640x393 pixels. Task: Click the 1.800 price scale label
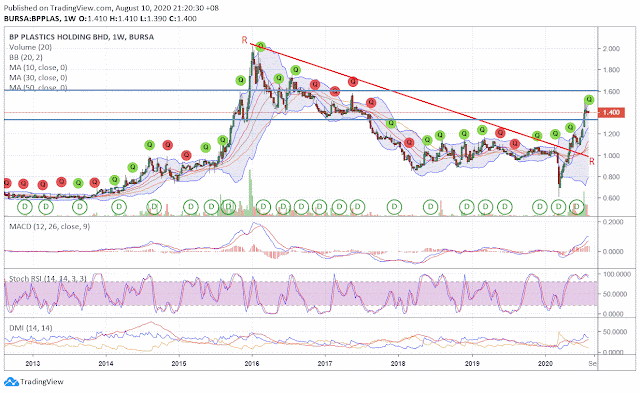click(611, 70)
